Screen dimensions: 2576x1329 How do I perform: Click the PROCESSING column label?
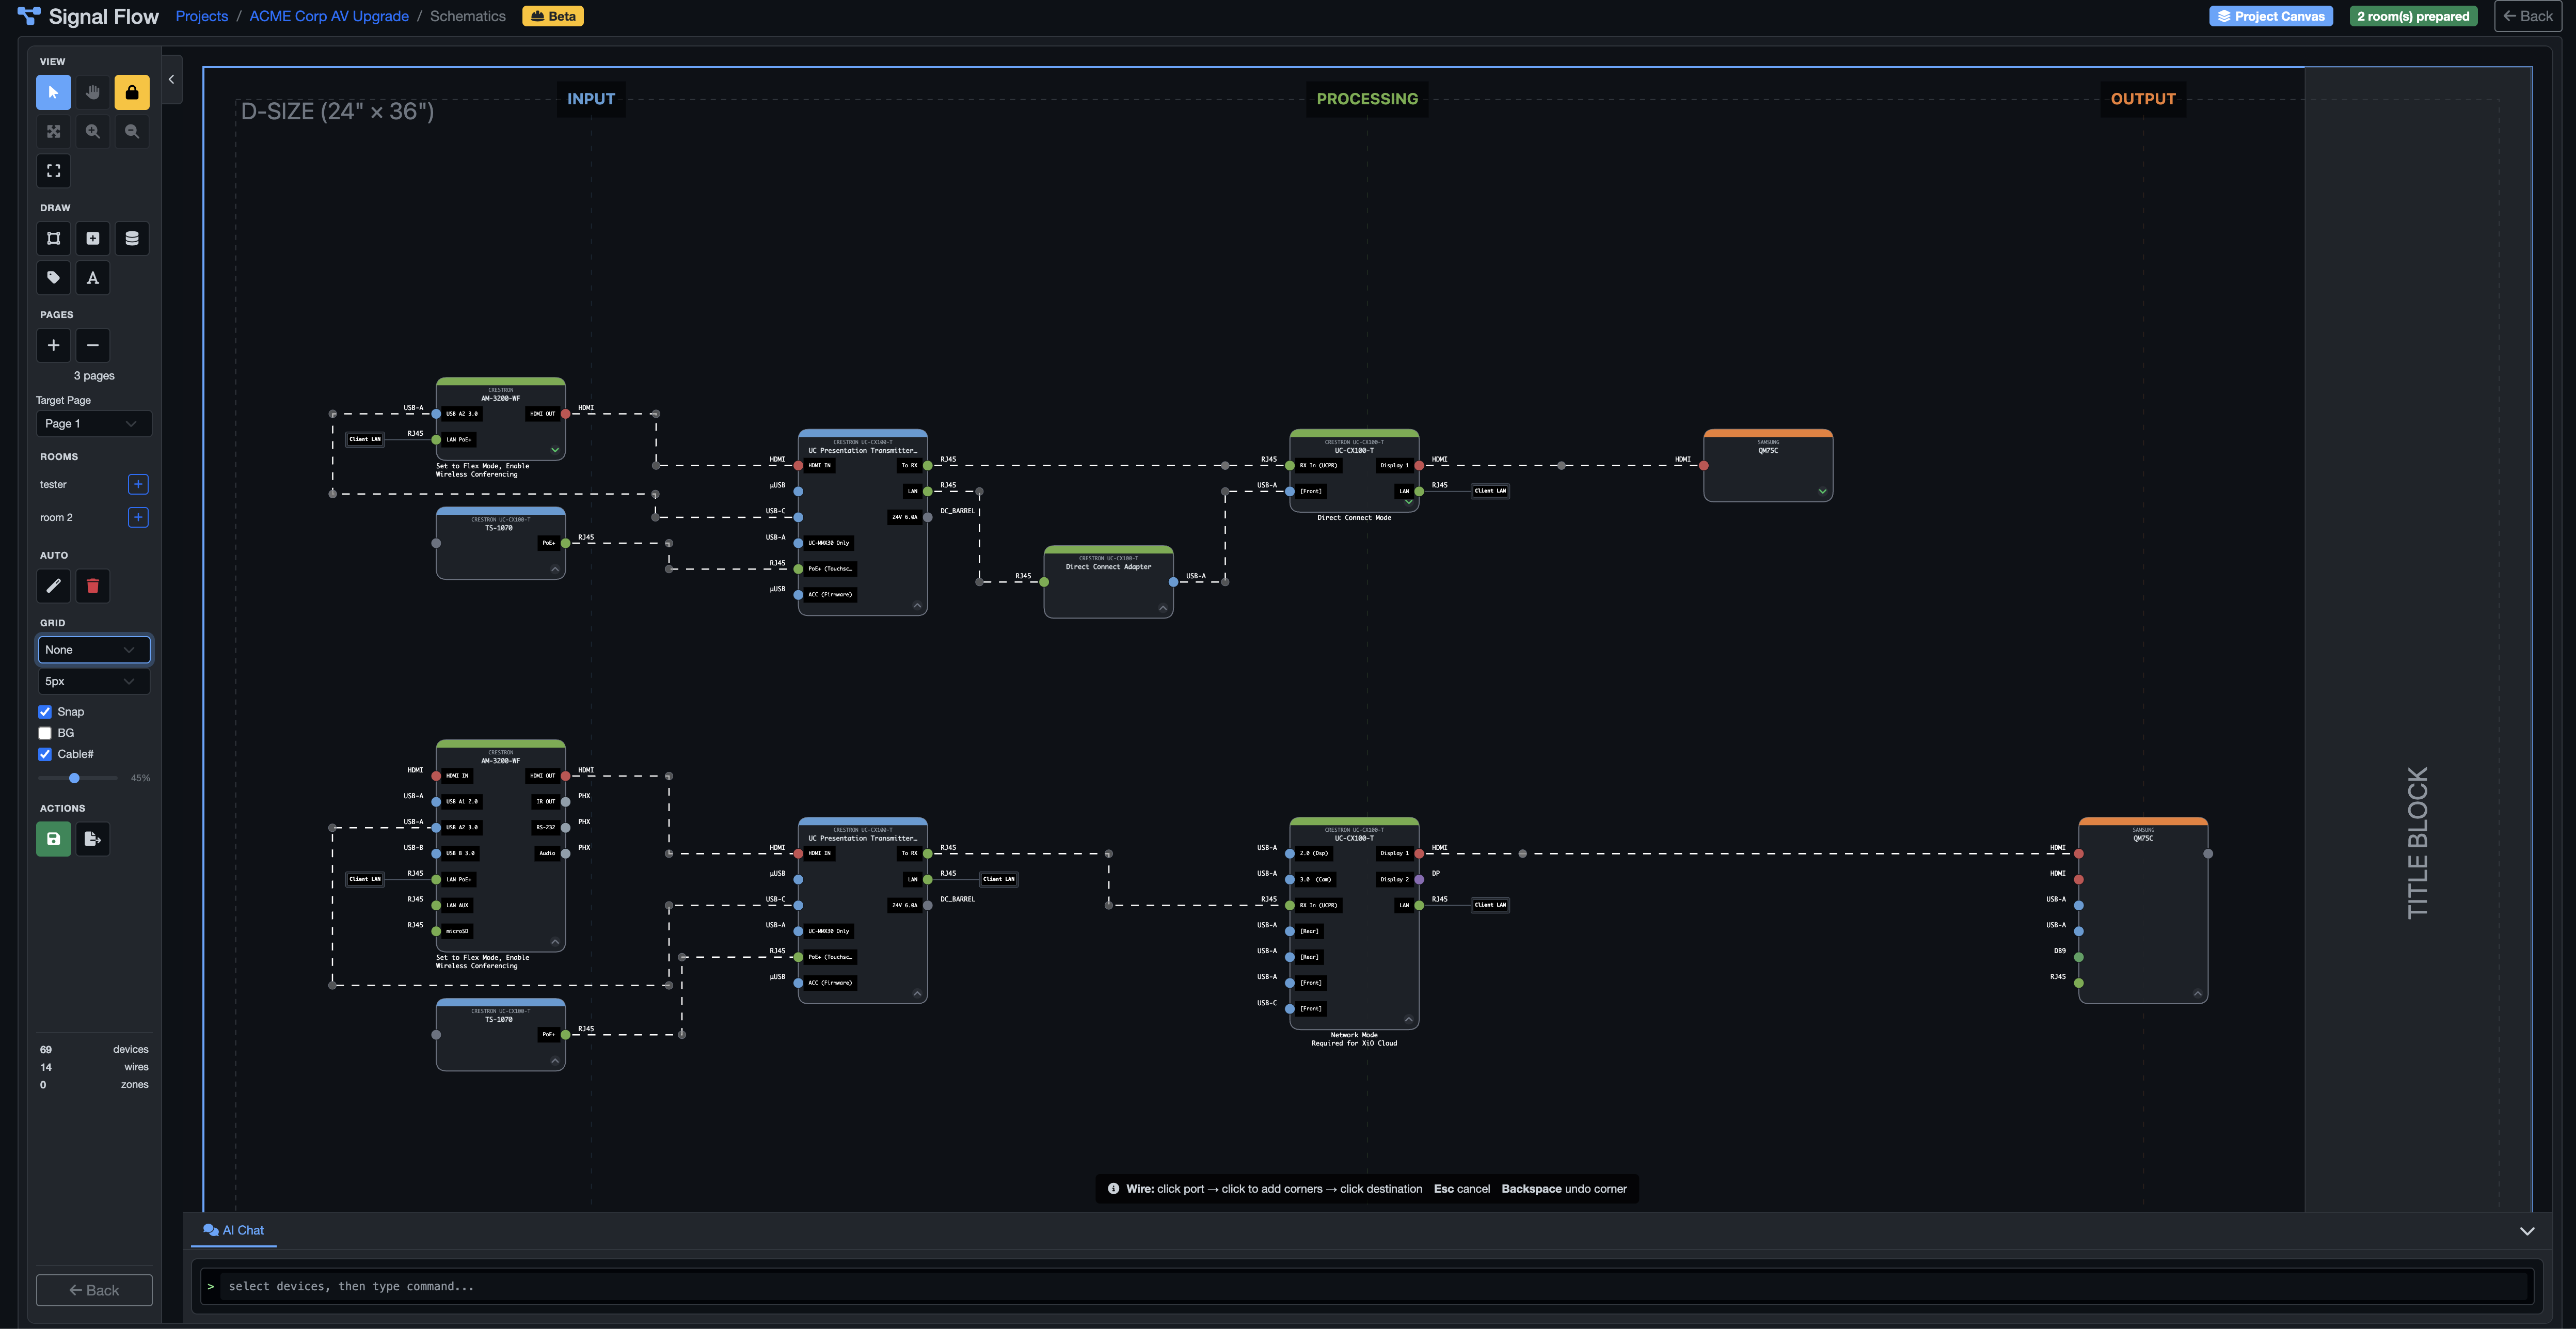[x=1367, y=99]
